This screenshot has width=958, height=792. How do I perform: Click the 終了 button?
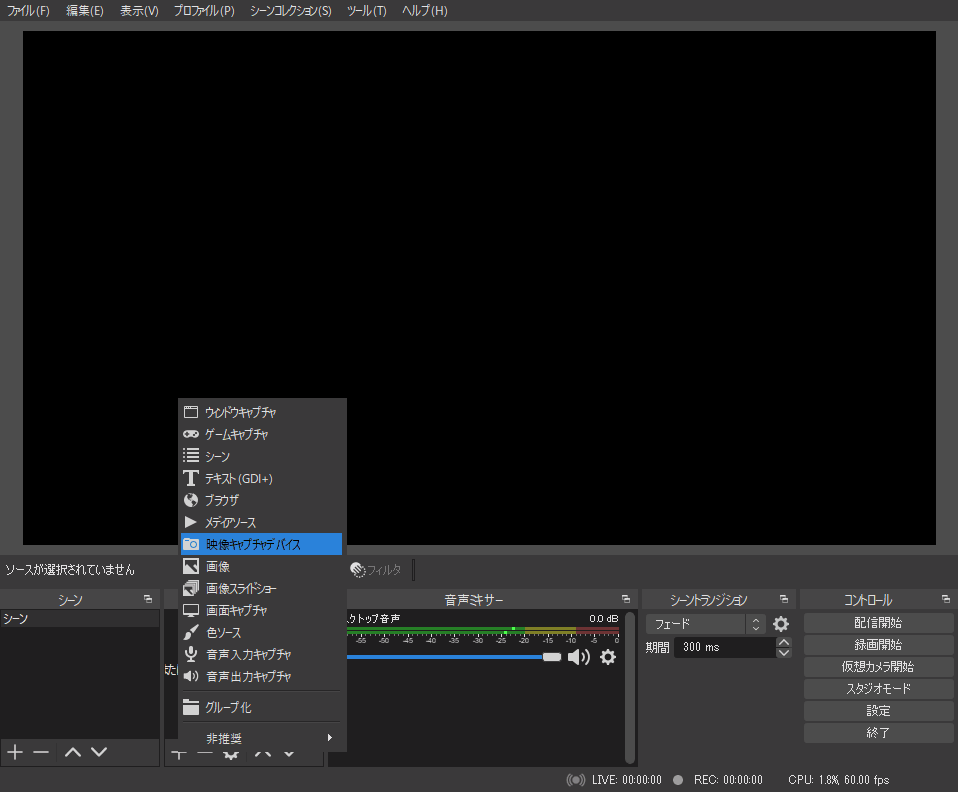[879, 733]
